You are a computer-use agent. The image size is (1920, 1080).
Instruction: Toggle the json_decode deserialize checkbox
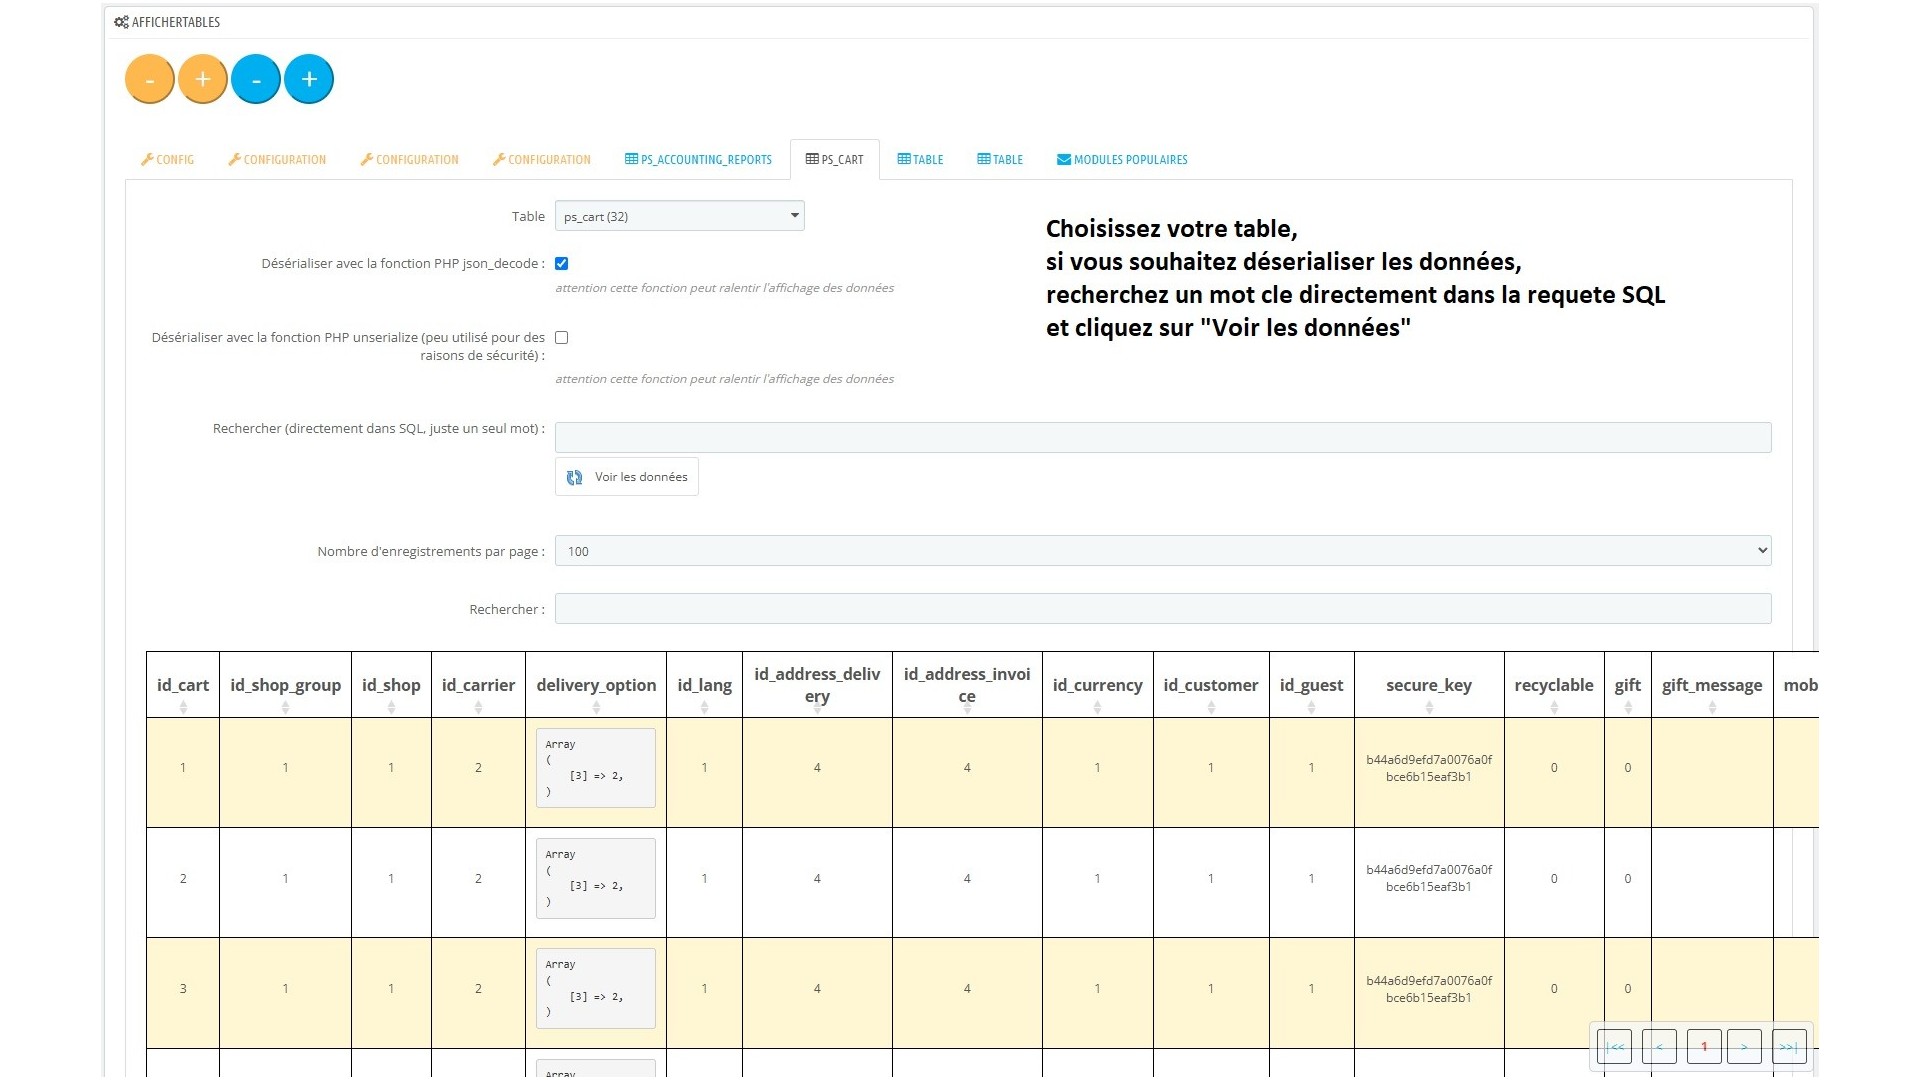[x=562, y=264]
